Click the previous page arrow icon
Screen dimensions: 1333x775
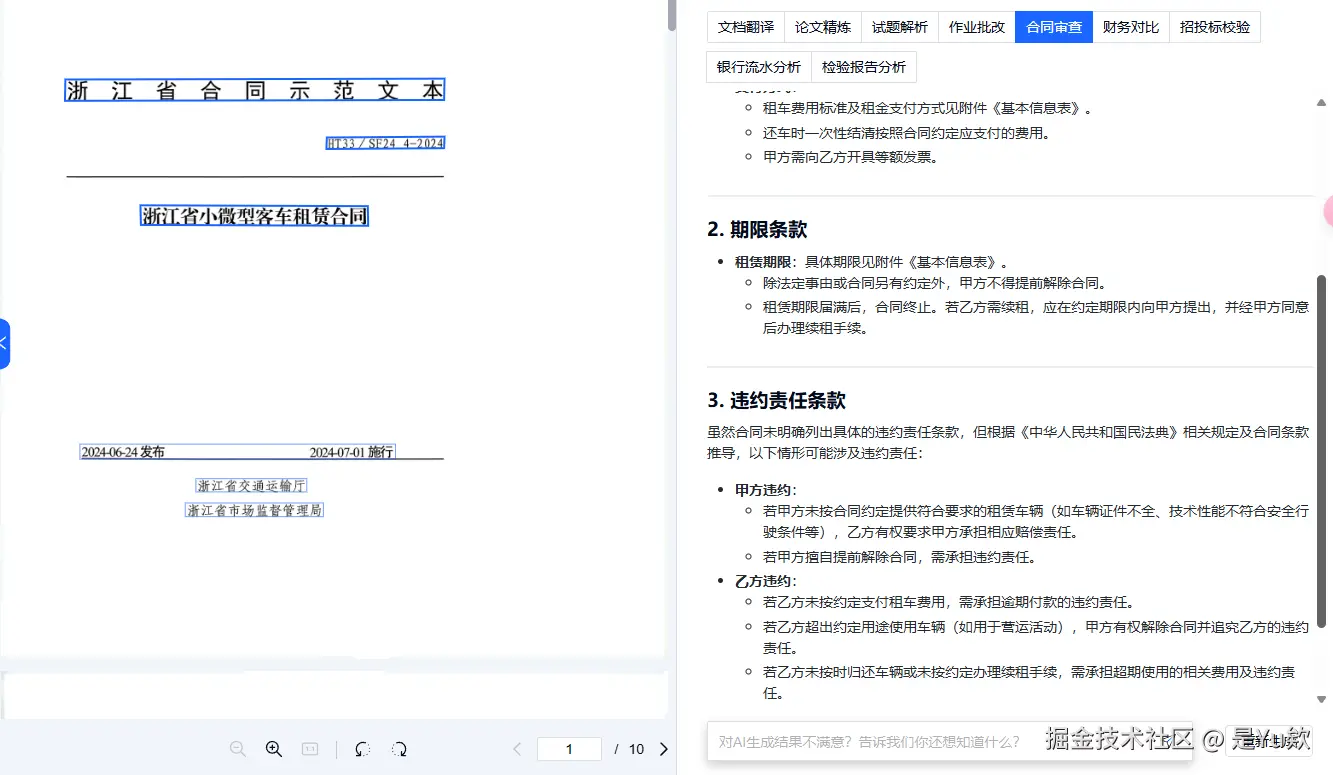516,748
